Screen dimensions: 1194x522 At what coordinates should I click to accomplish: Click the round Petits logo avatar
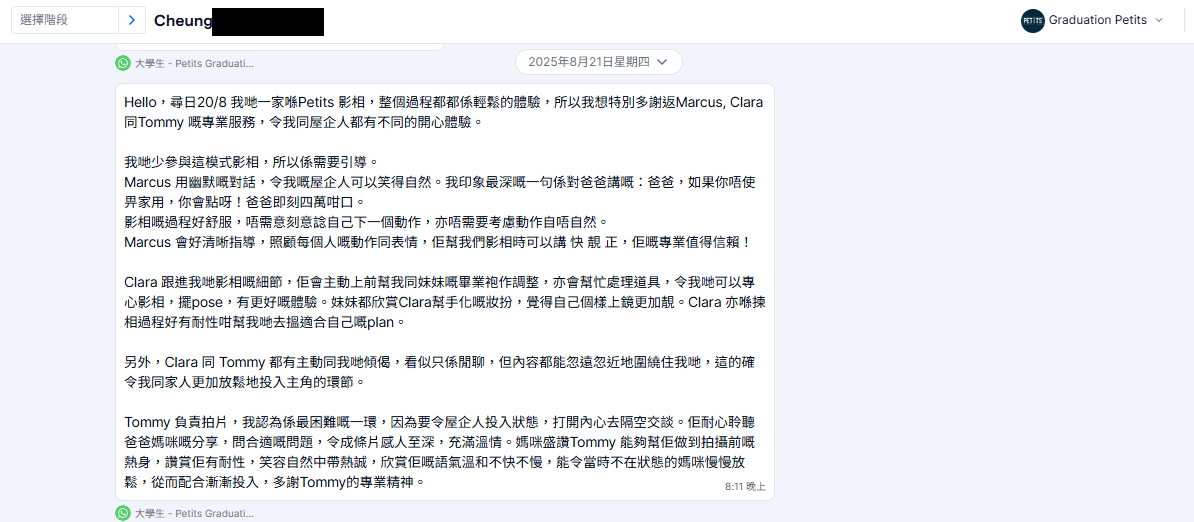click(x=1033, y=21)
